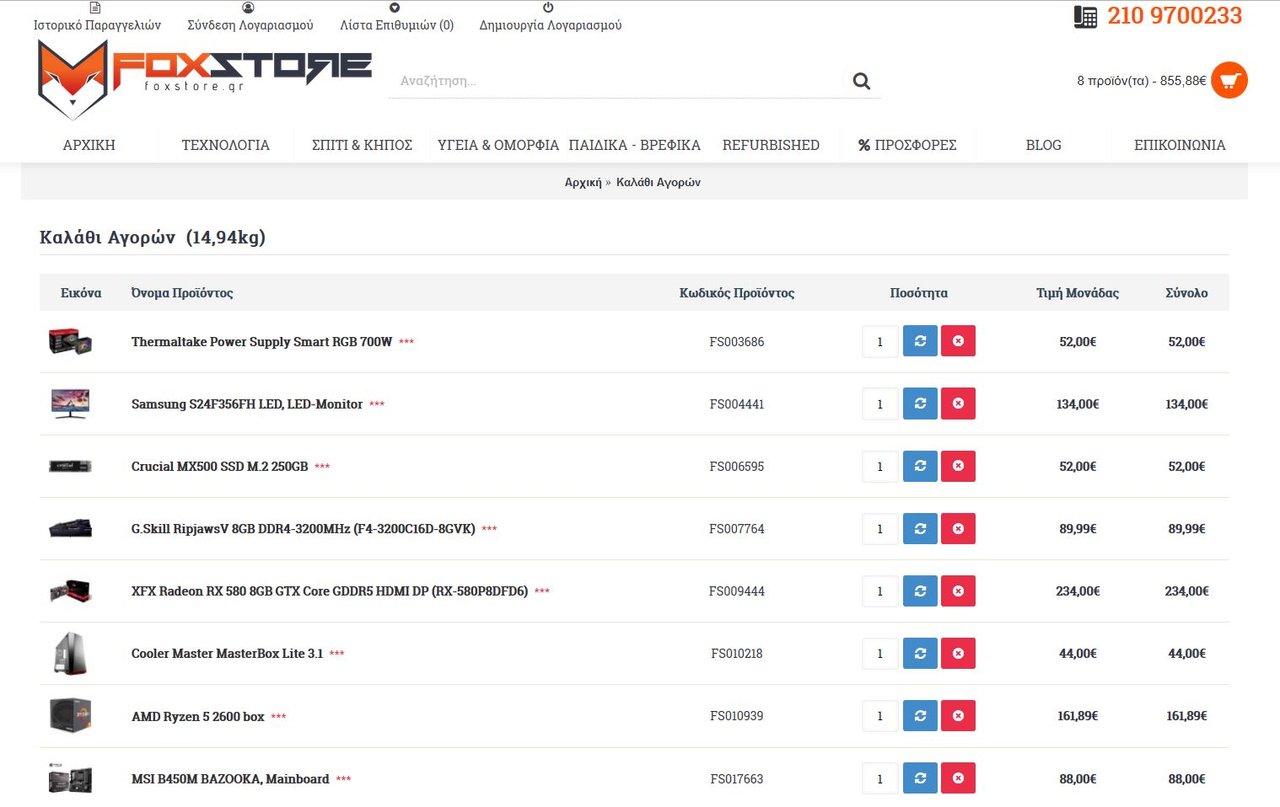
Task: Open the orange shopping cart icon
Action: click(1229, 80)
